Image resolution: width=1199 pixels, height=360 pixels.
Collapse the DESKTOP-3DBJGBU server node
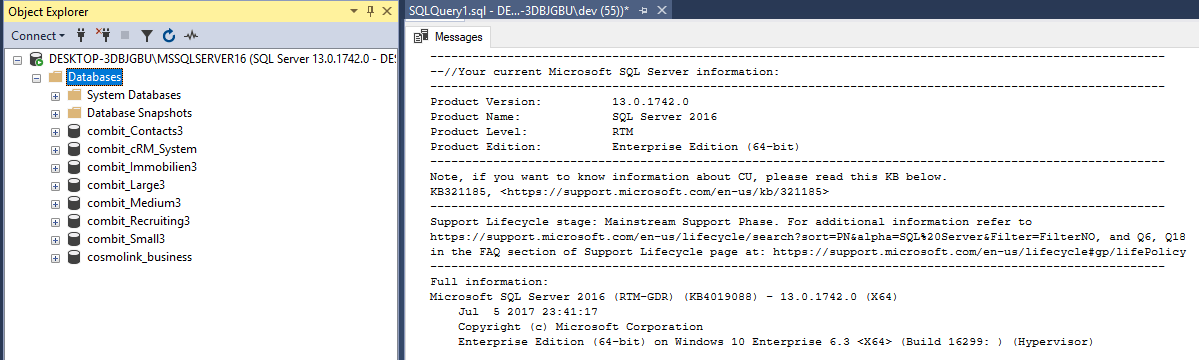click(18, 59)
